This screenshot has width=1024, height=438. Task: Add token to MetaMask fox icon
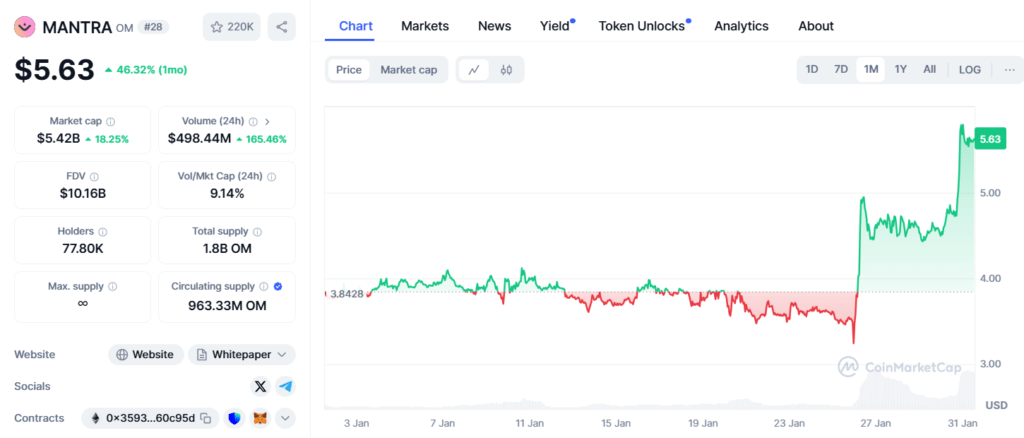pyautogui.click(x=261, y=418)
